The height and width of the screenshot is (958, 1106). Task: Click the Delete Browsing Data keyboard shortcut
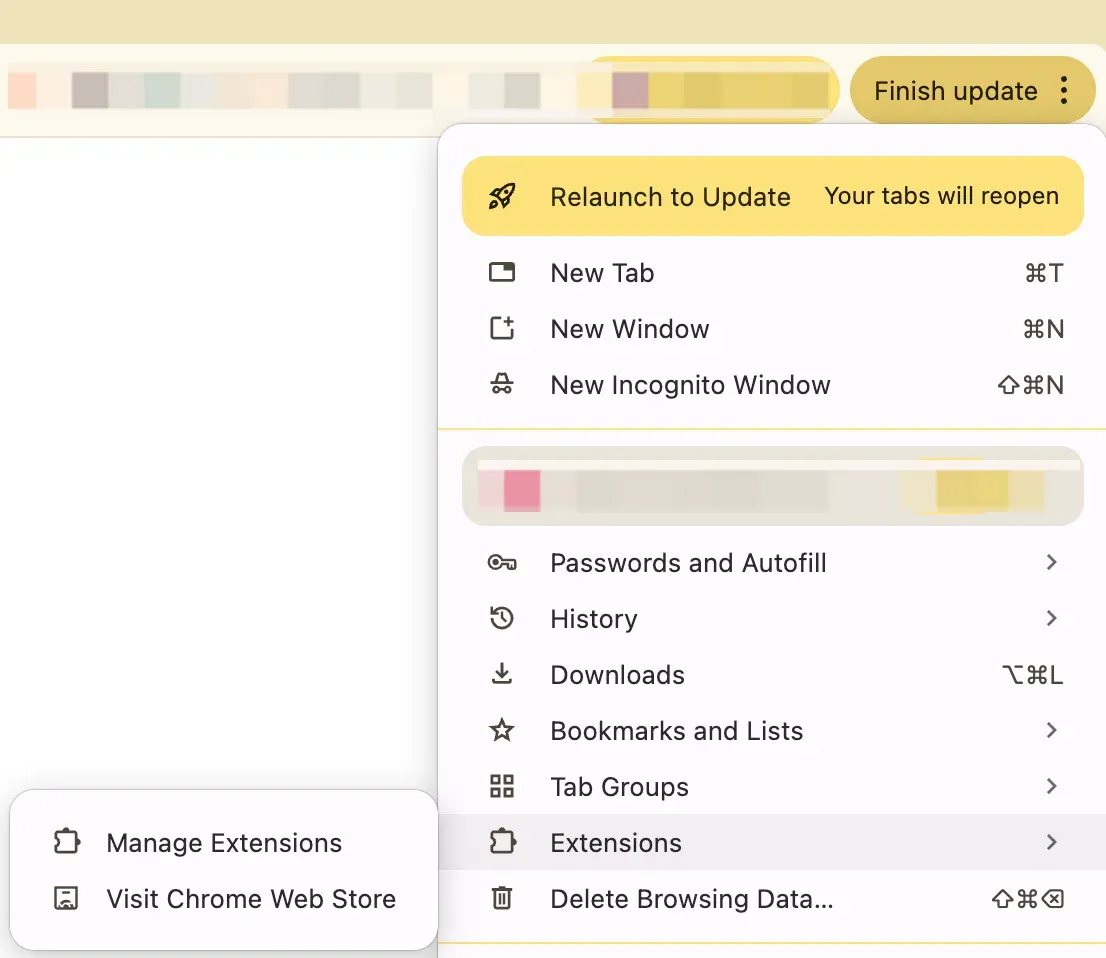point(1028,899)
